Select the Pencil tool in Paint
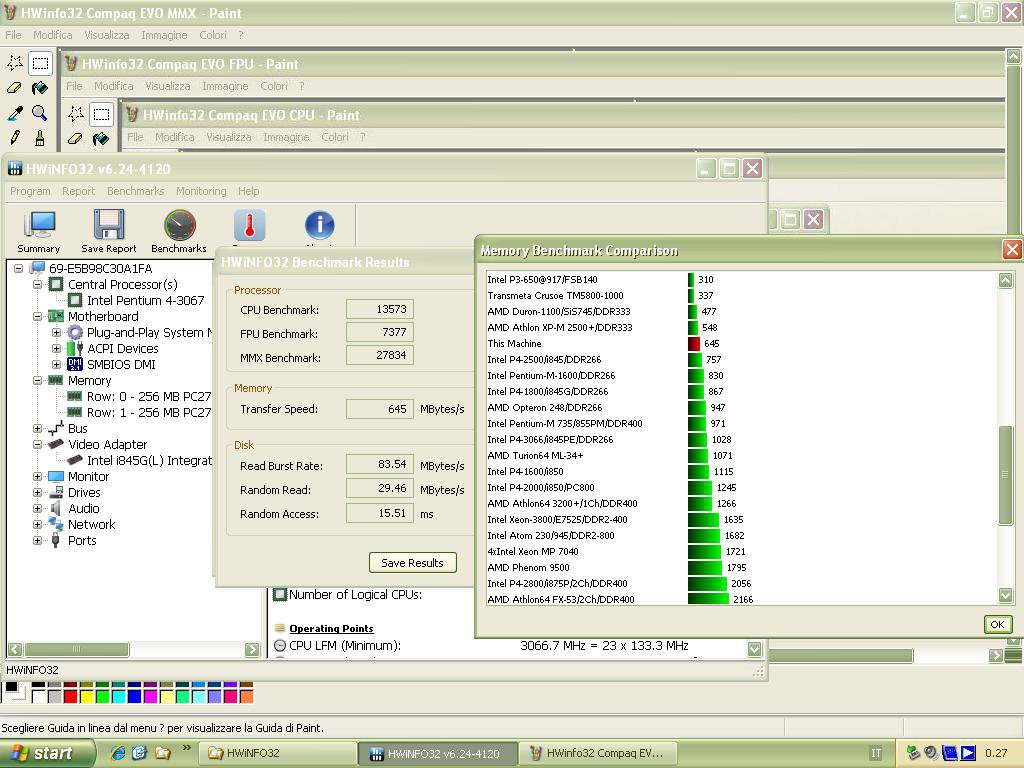1024x768 pixels. 15,138
